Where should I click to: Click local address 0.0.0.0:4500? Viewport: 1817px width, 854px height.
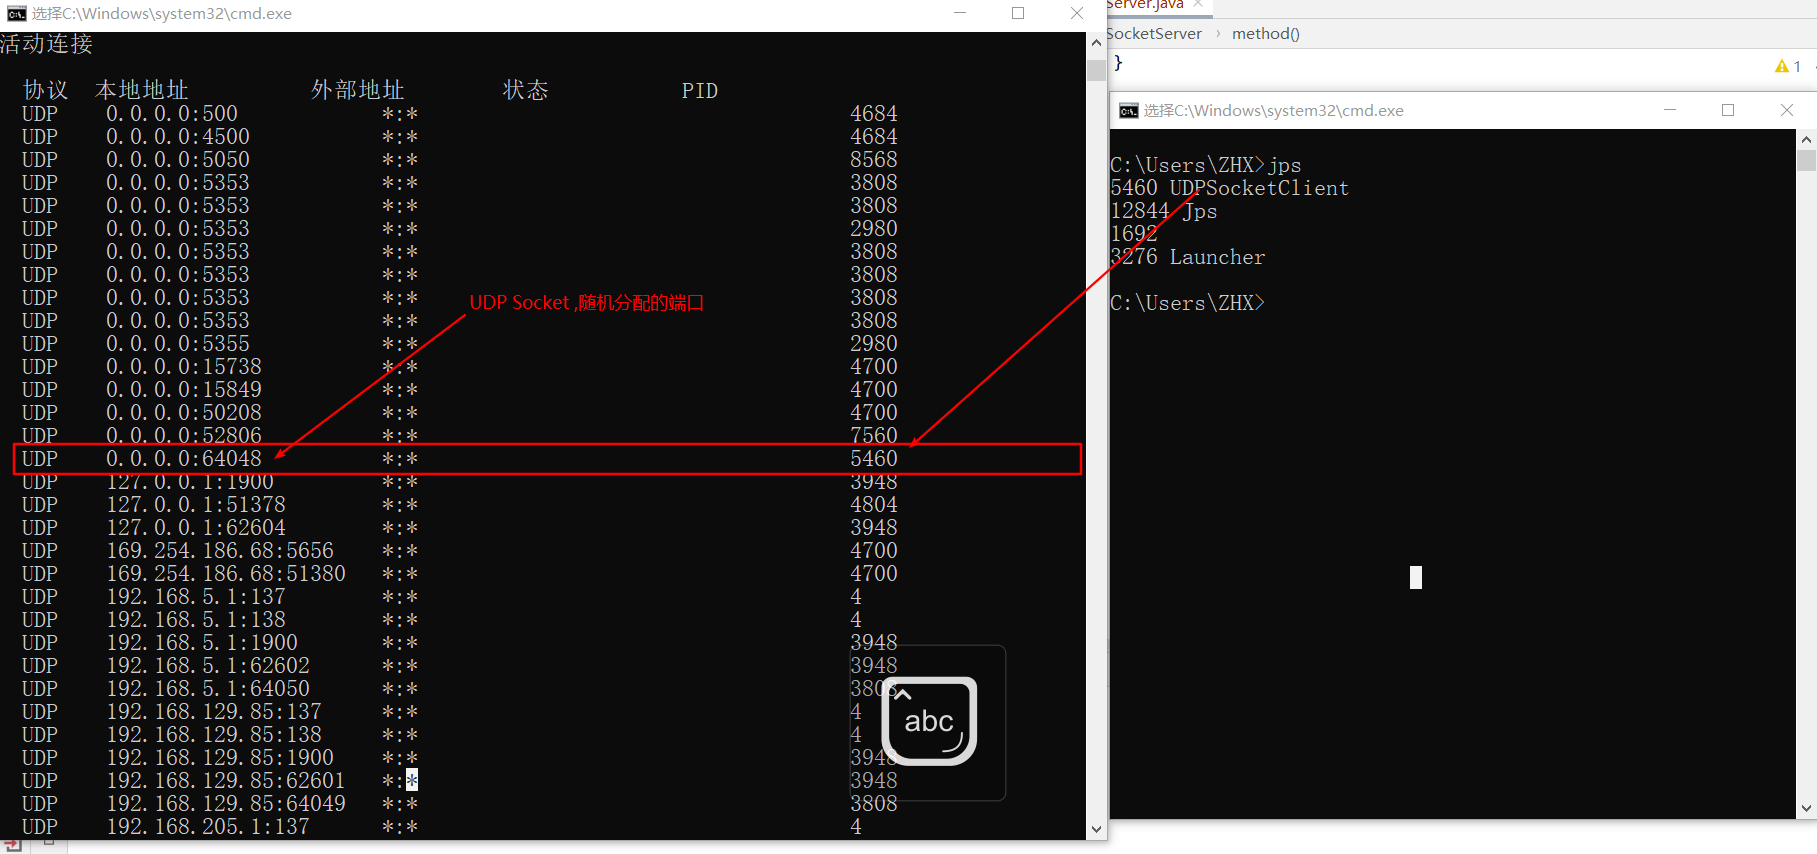(x=178, y=137)
